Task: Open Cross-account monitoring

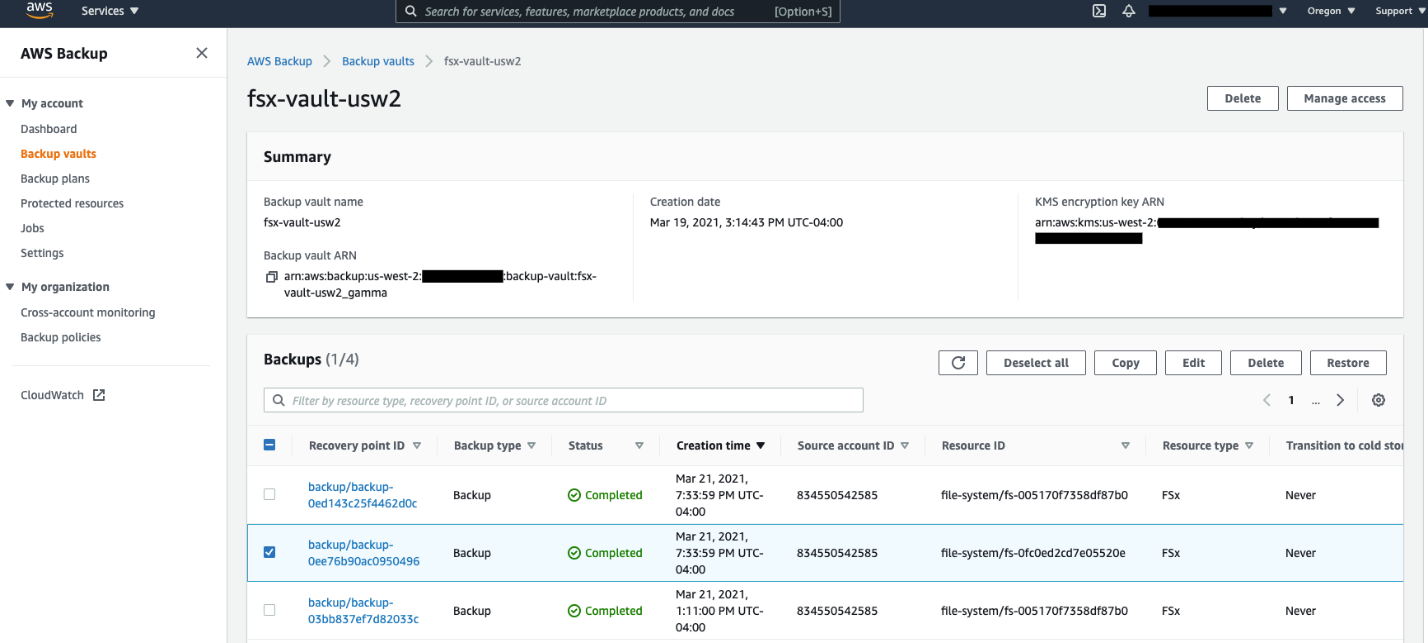Action: pos(88,312)
